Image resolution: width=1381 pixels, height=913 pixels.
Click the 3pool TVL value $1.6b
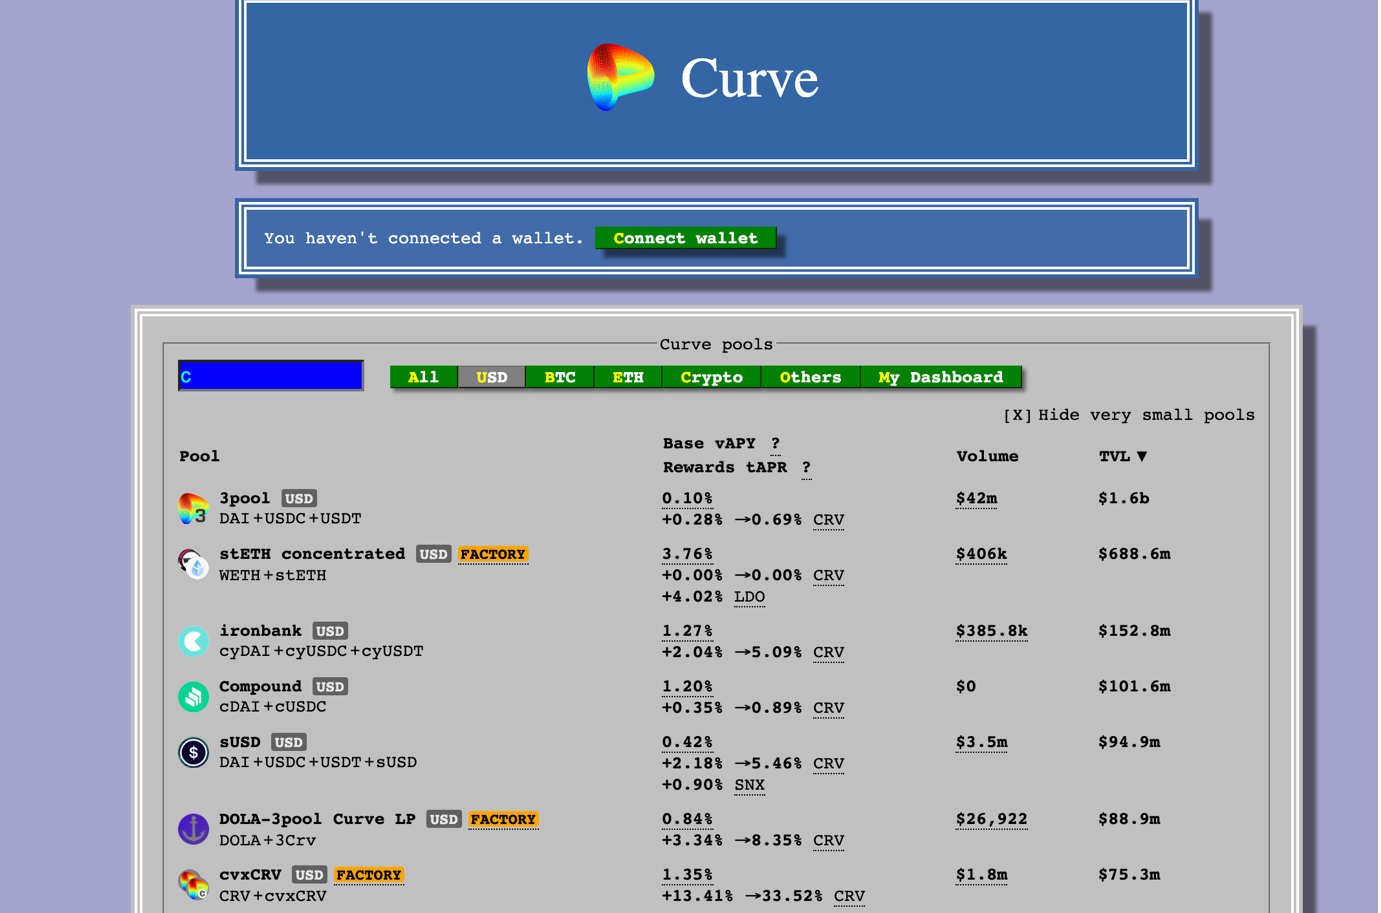(1124, 499)
